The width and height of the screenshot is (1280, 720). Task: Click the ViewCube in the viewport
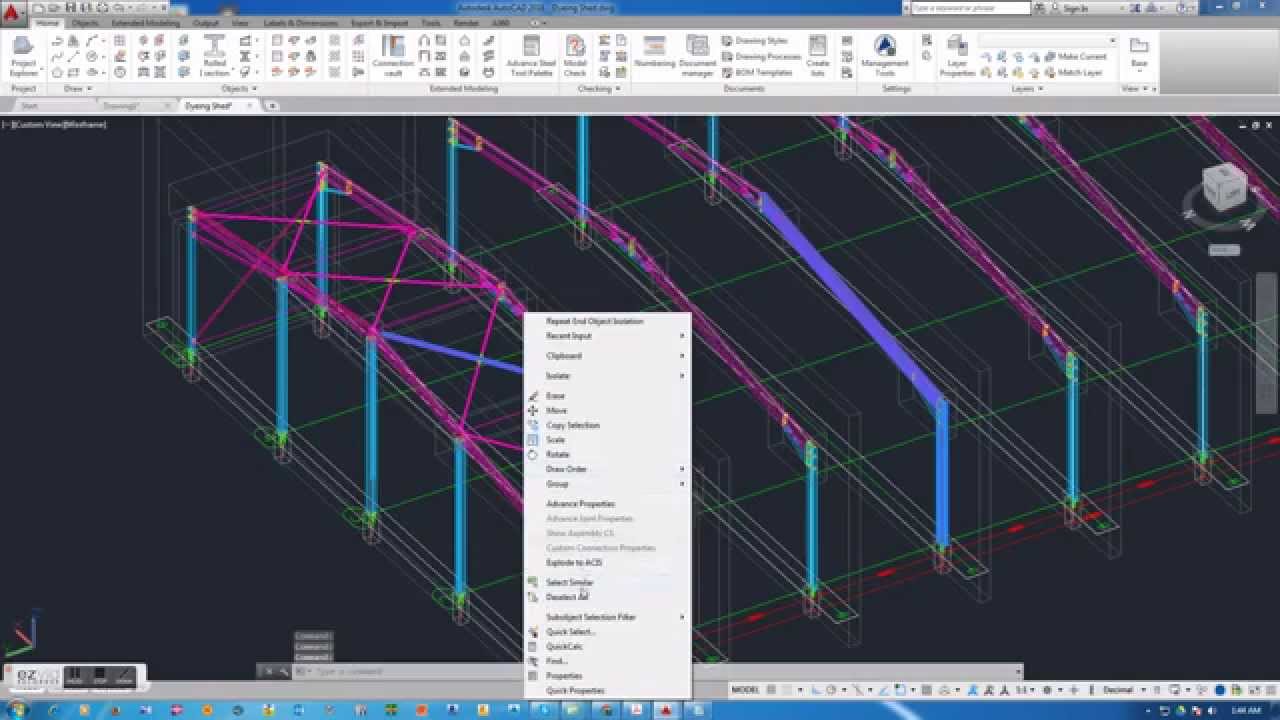(x=1223, y=187)
